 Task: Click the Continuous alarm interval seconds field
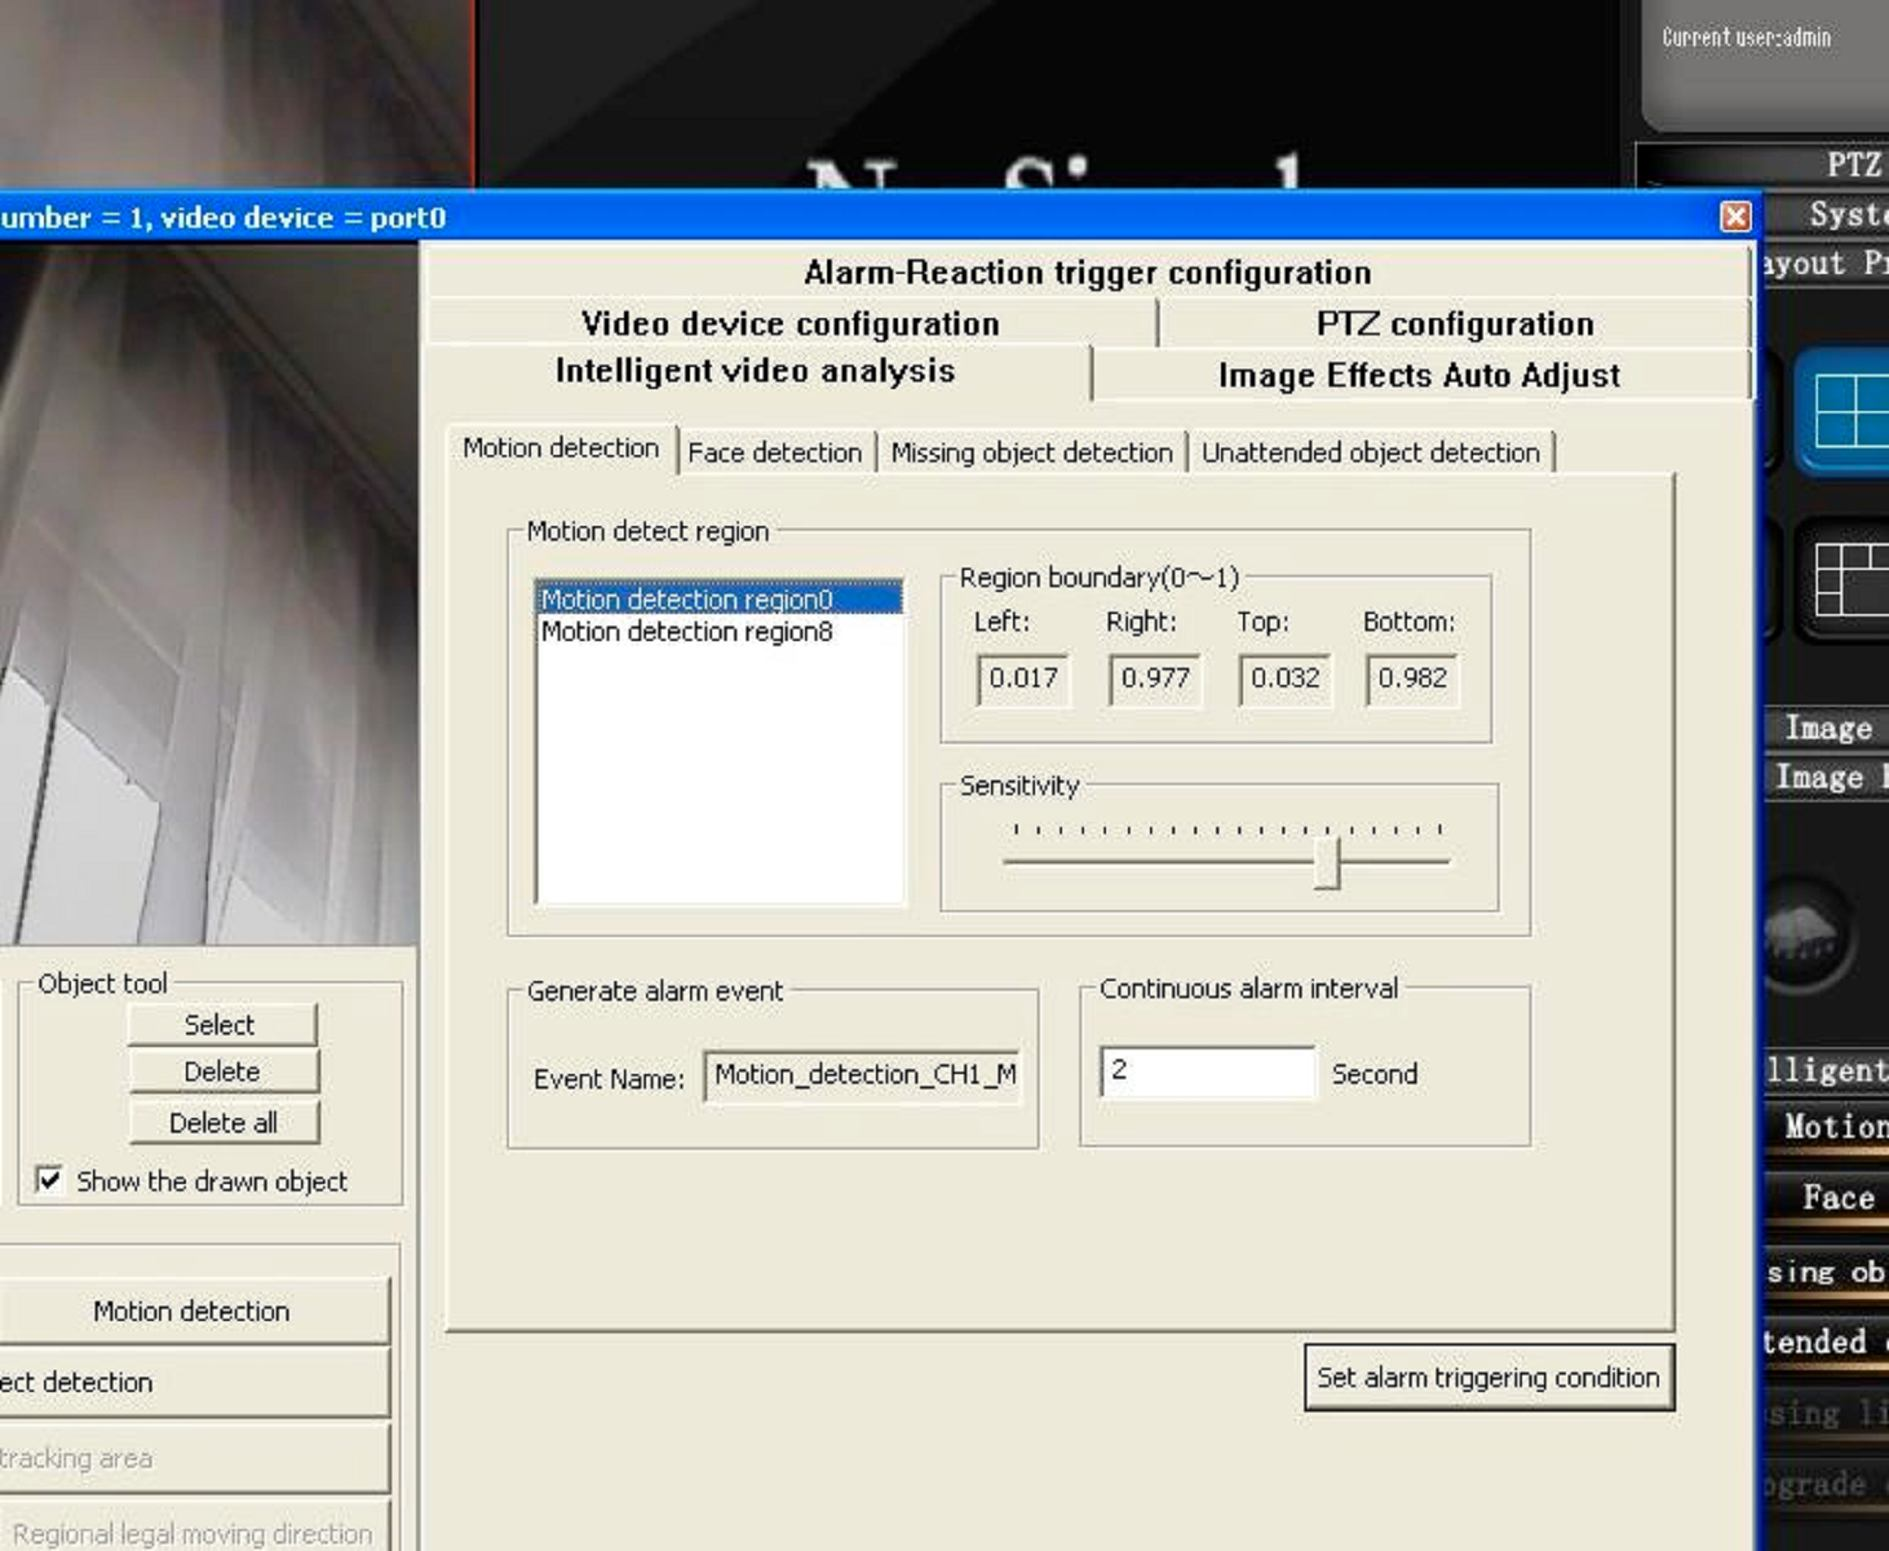coord(1207,1071)
